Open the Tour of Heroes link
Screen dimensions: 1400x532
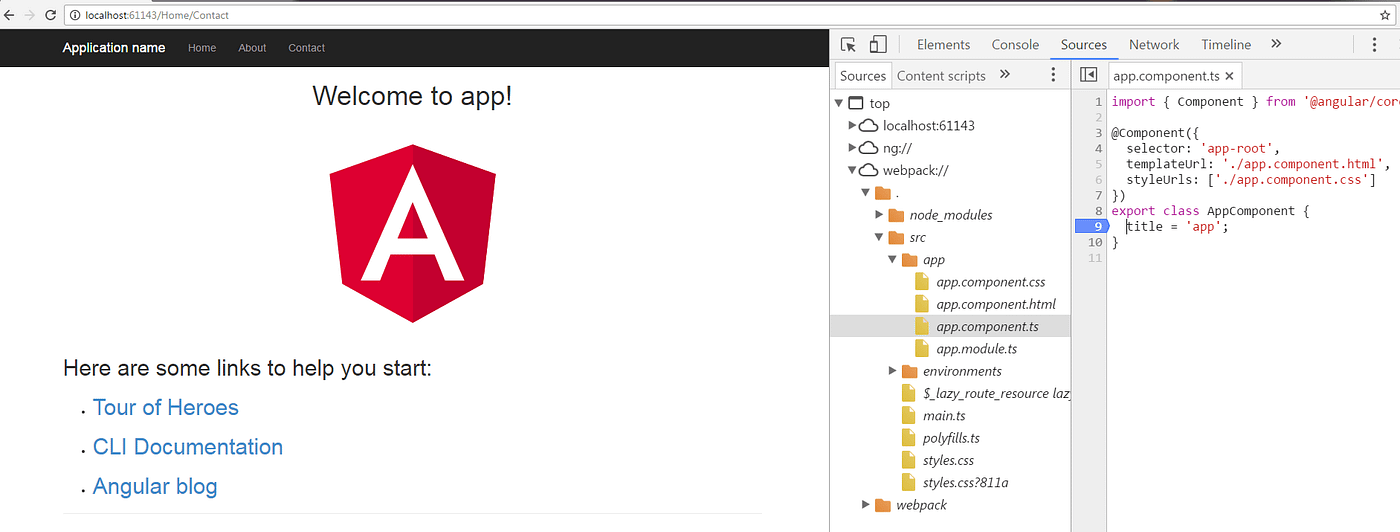coord(166,408)
